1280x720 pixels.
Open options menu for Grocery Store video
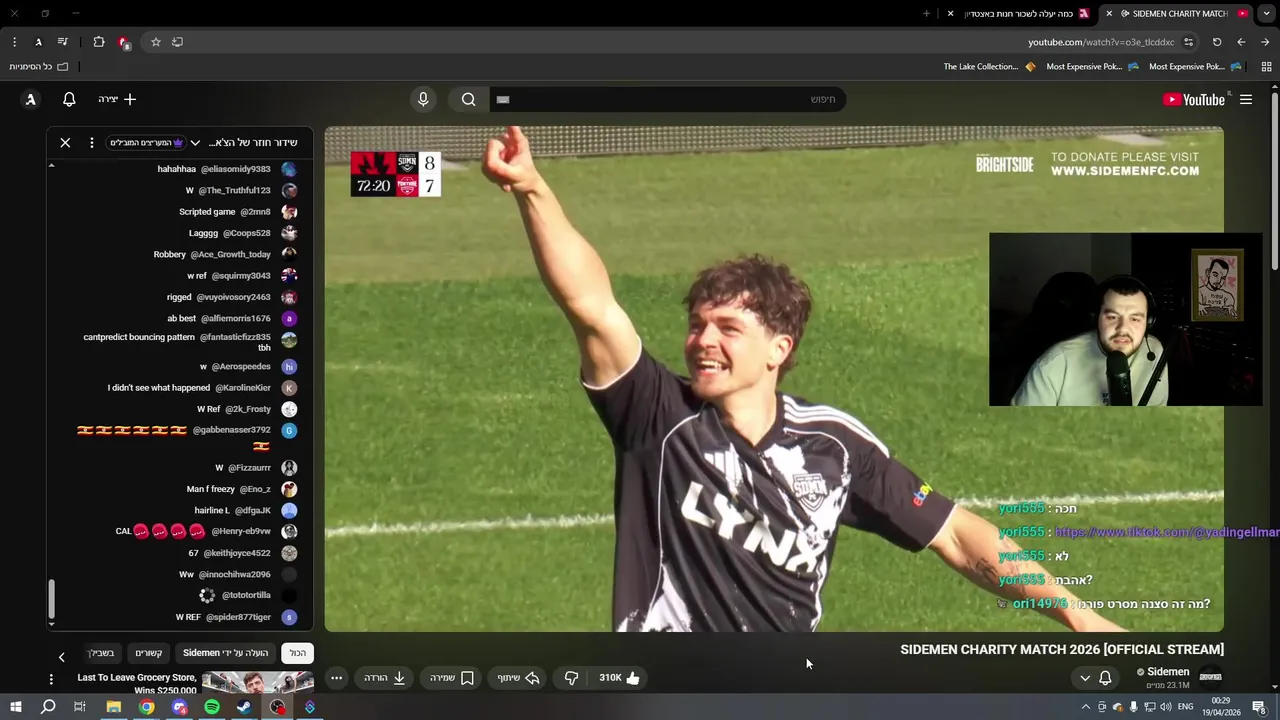[51, 679]
